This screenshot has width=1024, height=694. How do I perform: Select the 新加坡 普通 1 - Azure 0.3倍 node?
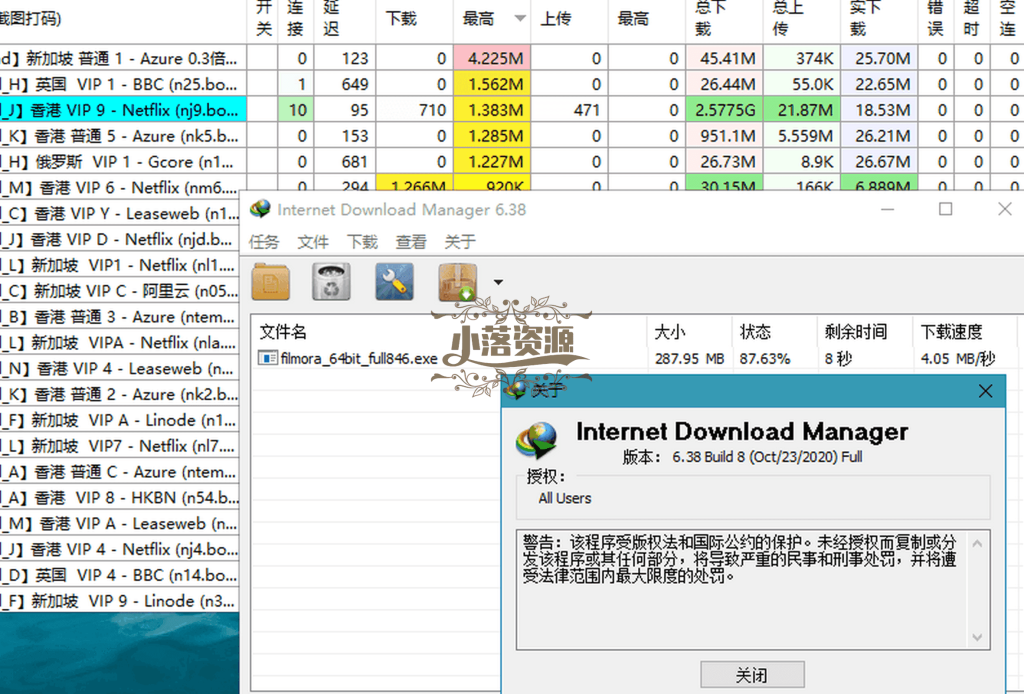coord(123,58)
